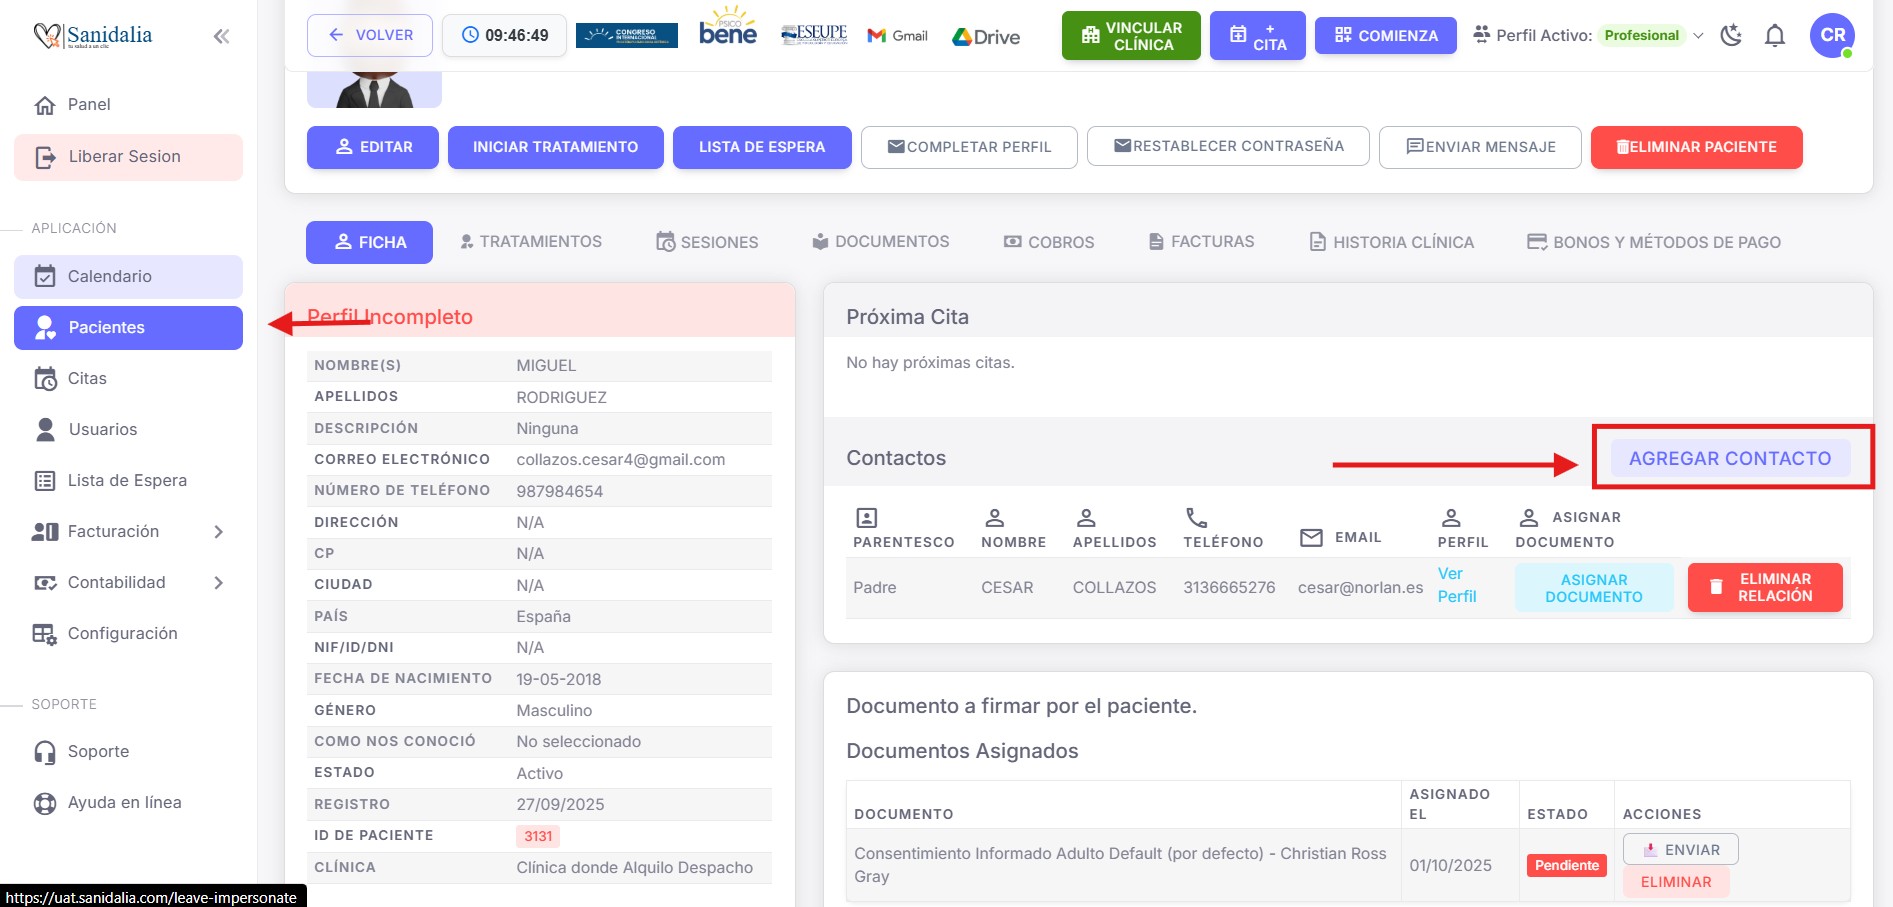The width and height of the screenshot is (1893, 907).
Task: Click the ESEUPE logo shortcut
Action: pos(814,35)
